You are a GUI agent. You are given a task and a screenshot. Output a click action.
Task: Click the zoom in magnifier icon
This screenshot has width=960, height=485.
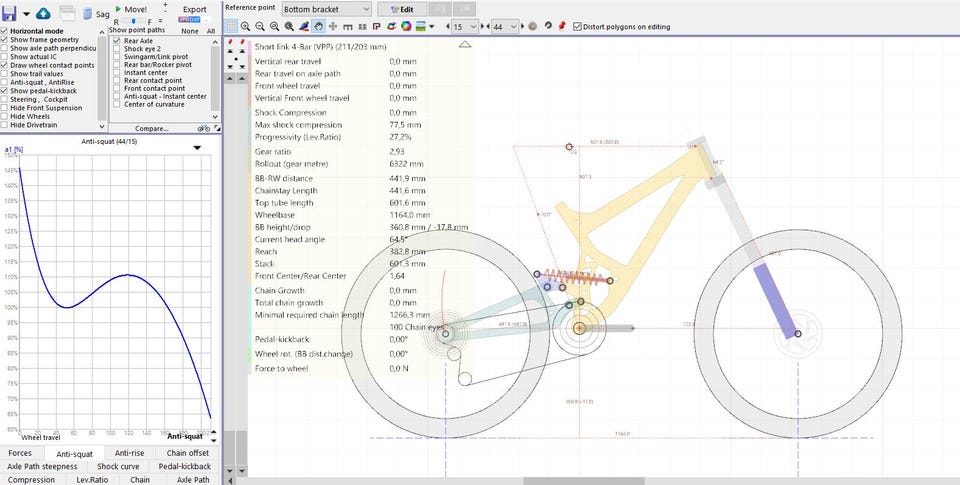(x=246, y=26)
